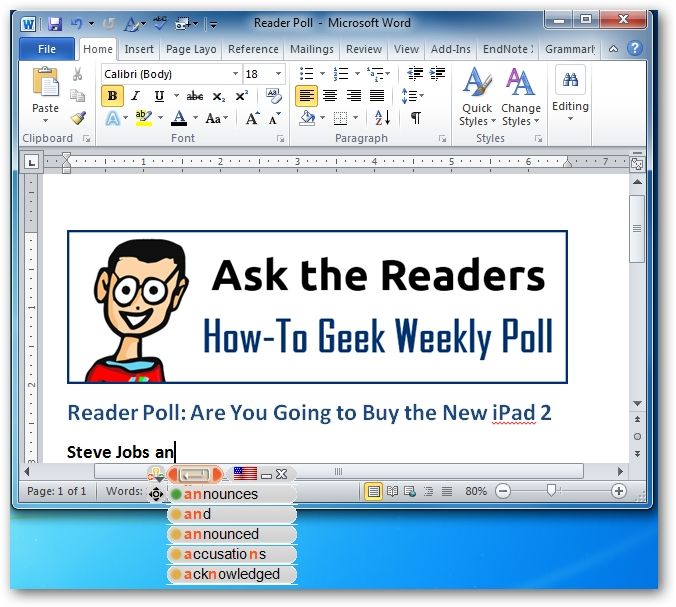Show paragraph marks with pilcrow
This screenshot has width=676, height=607.
click(416, 118)
